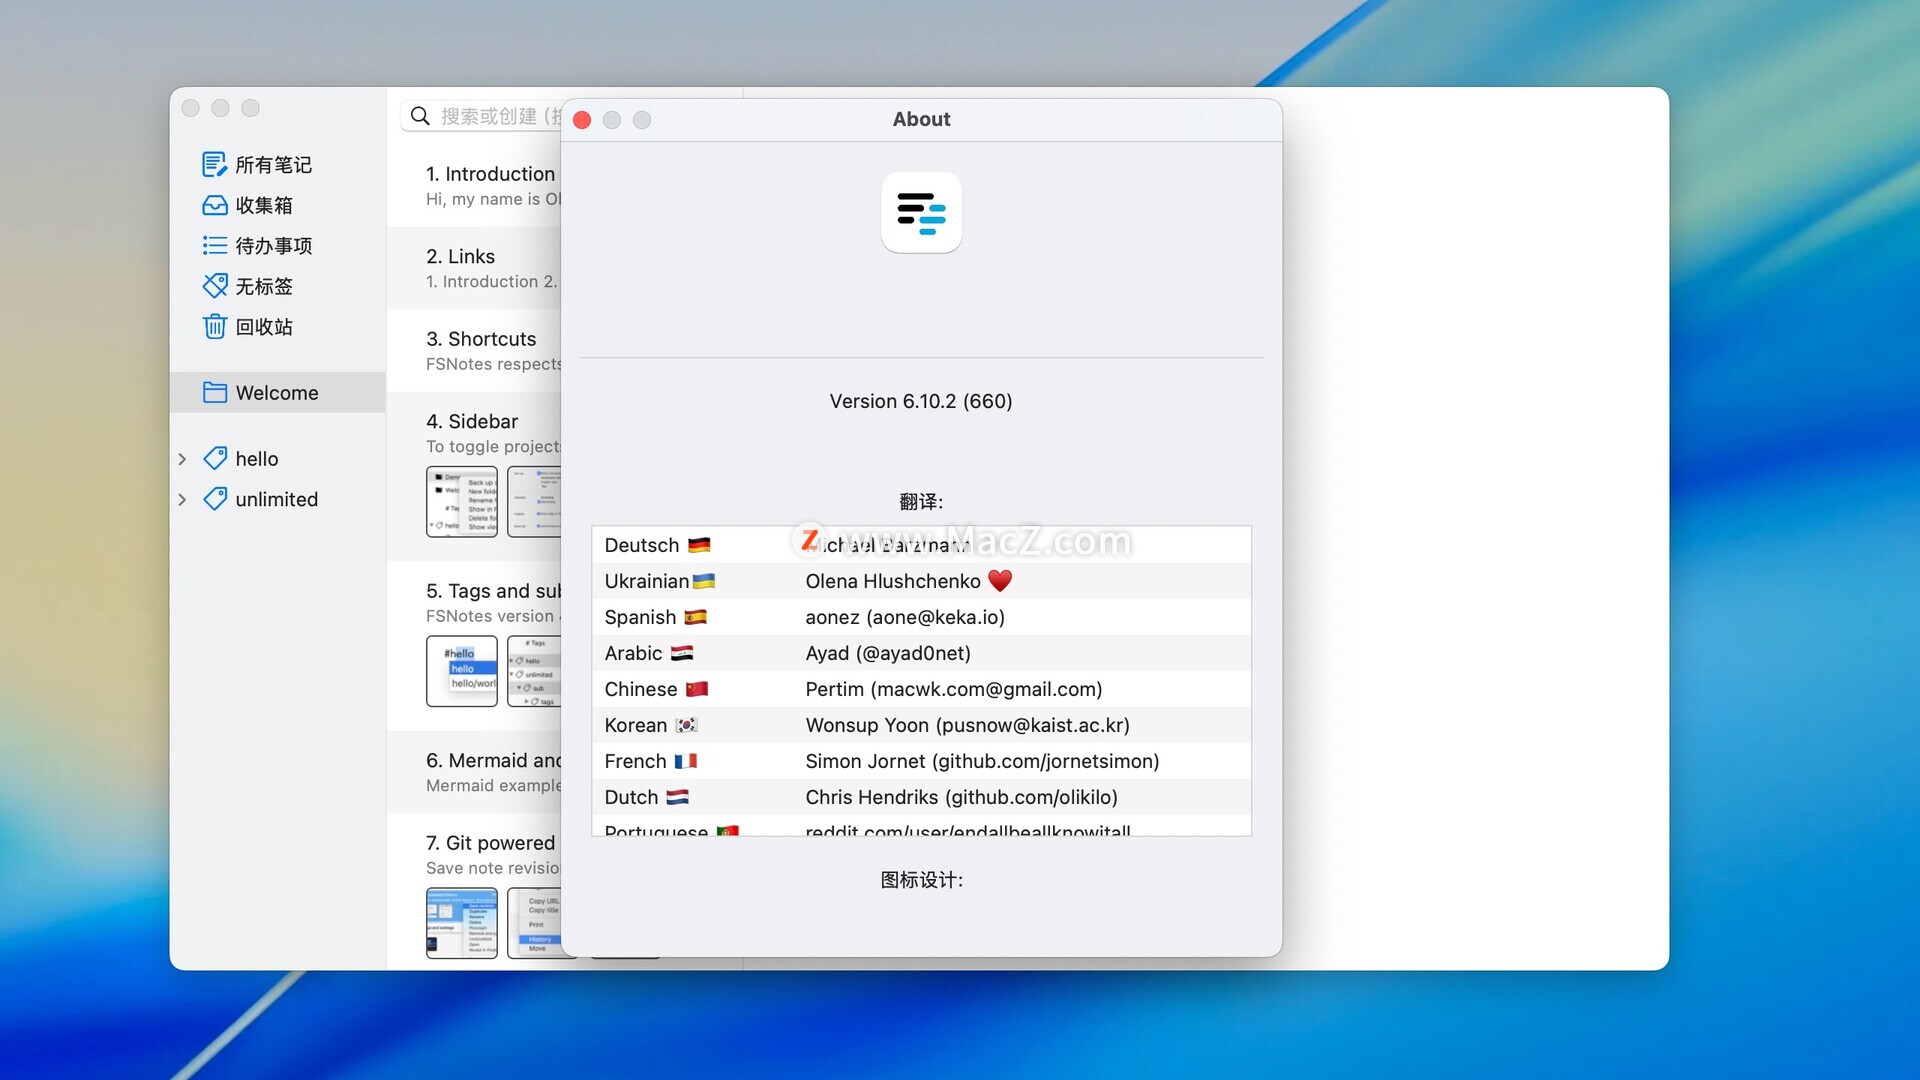Click Pertim (macwk.com@gmail.com) credit

(954, 689)
